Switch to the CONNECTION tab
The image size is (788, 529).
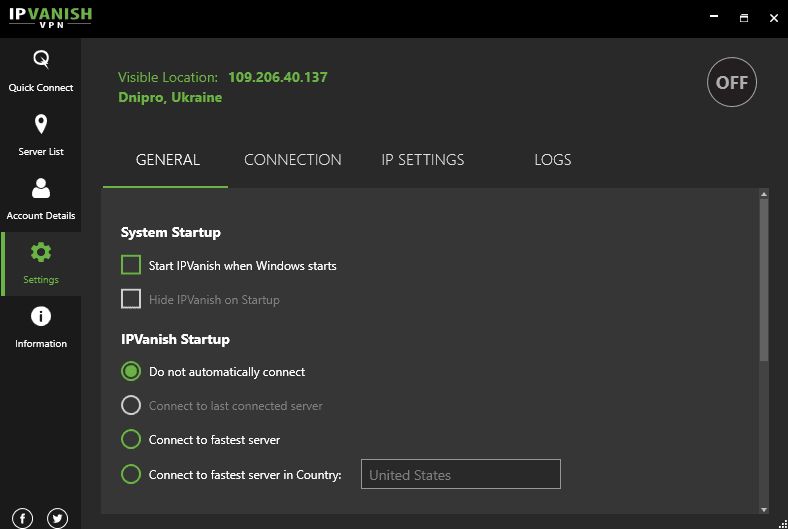[292, 160]
